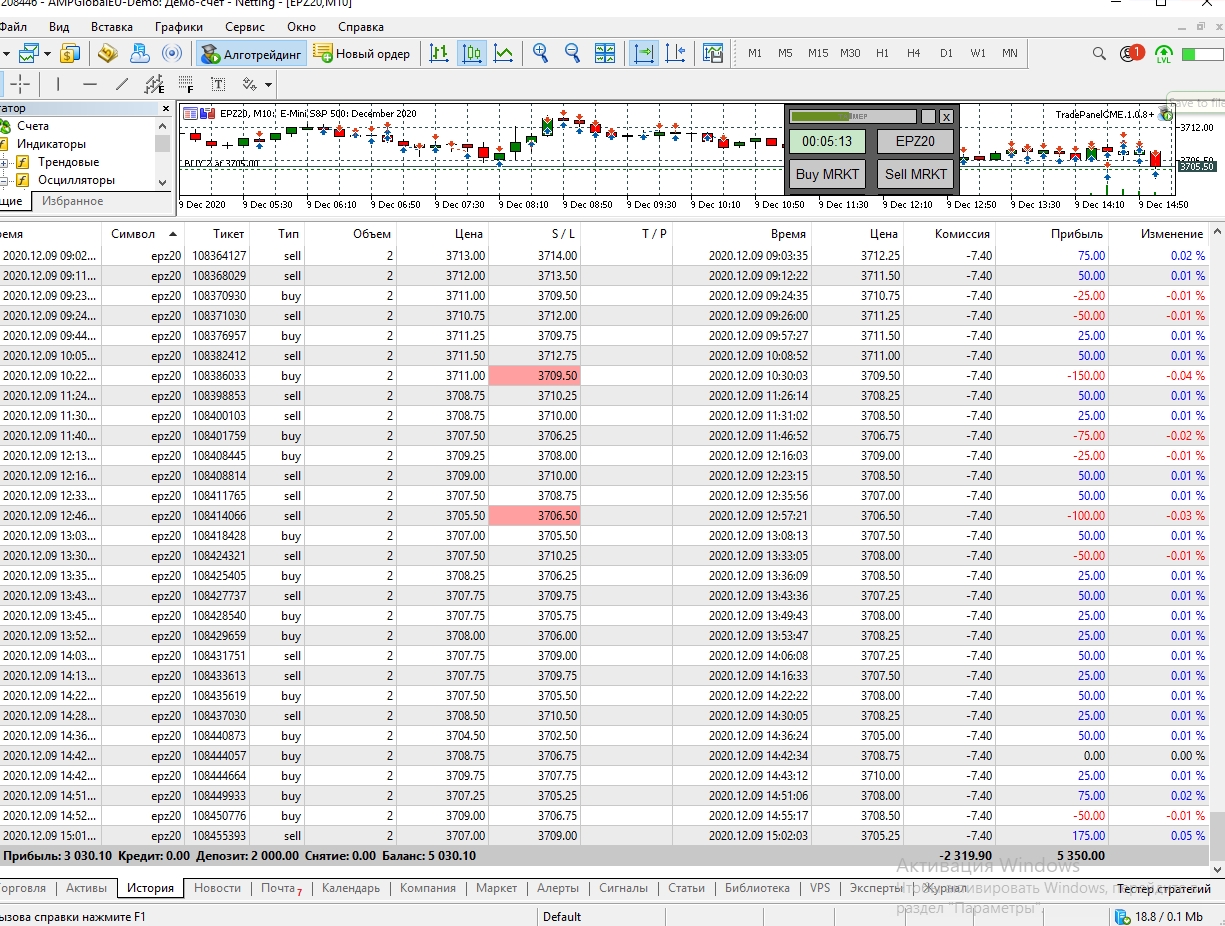This screenshot has height=926, width=1225.
Task: Expand the Трендовые indicators tree node
Action: (x=4, y=162)
